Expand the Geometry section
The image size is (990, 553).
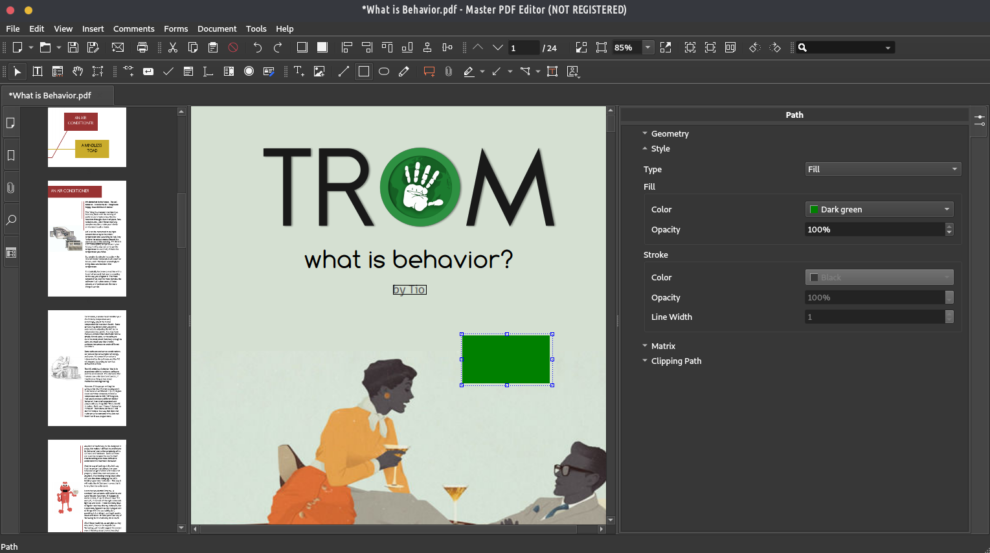click(669, 134)
